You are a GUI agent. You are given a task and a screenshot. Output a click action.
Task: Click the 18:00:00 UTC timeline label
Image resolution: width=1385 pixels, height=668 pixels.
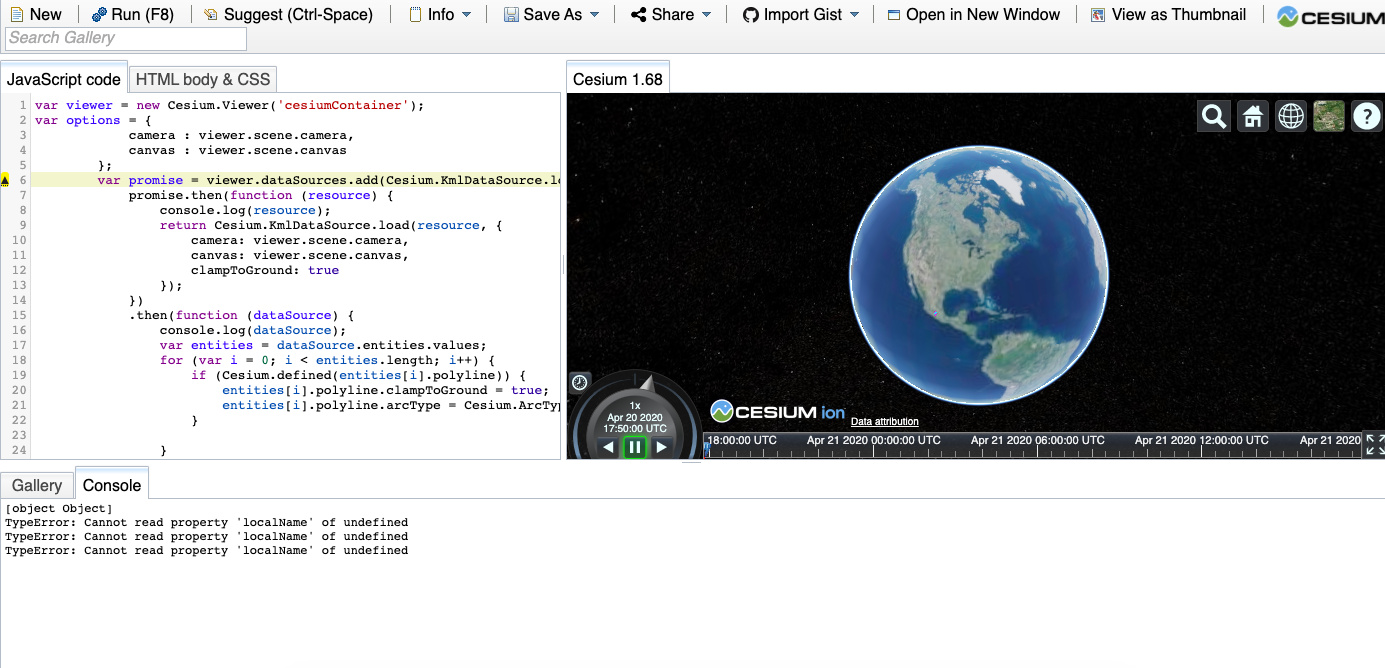(742, 440)
